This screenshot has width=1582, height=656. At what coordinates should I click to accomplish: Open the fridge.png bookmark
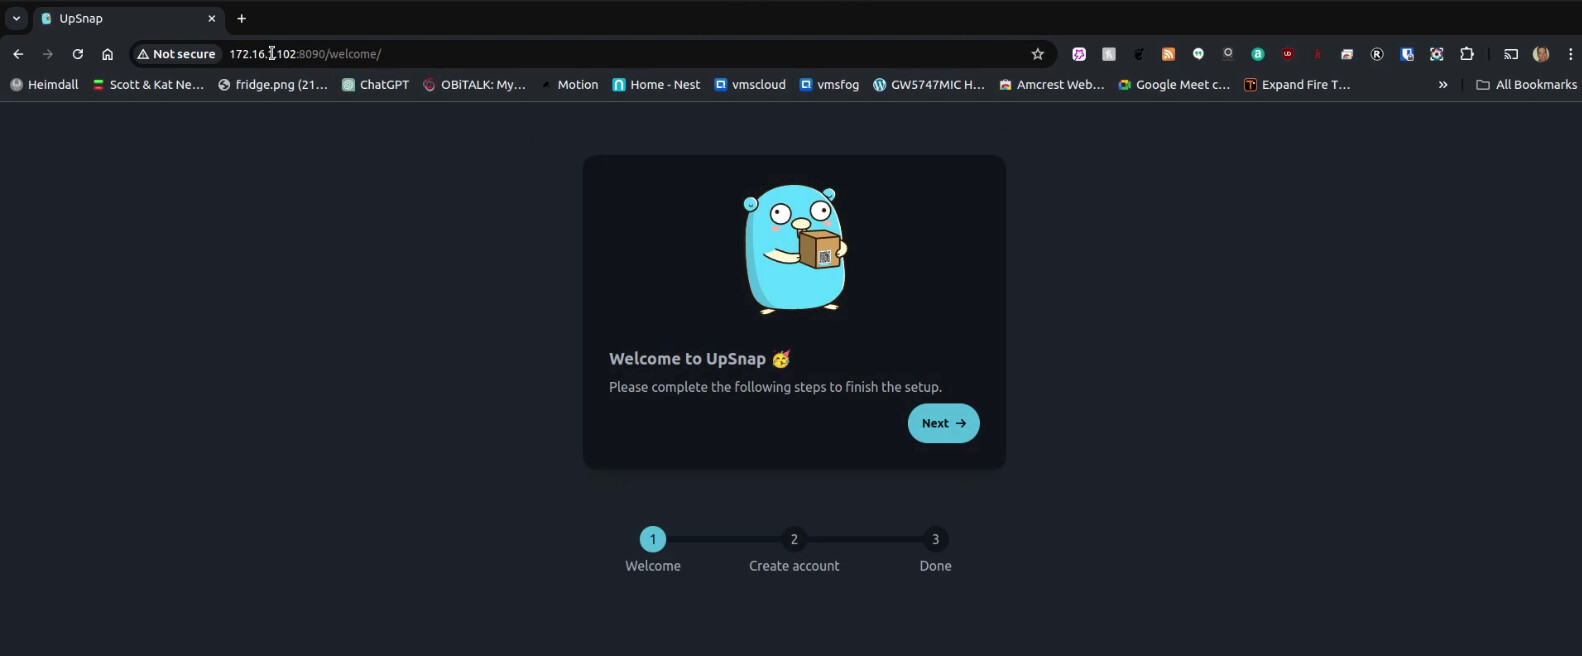[273, 85]
